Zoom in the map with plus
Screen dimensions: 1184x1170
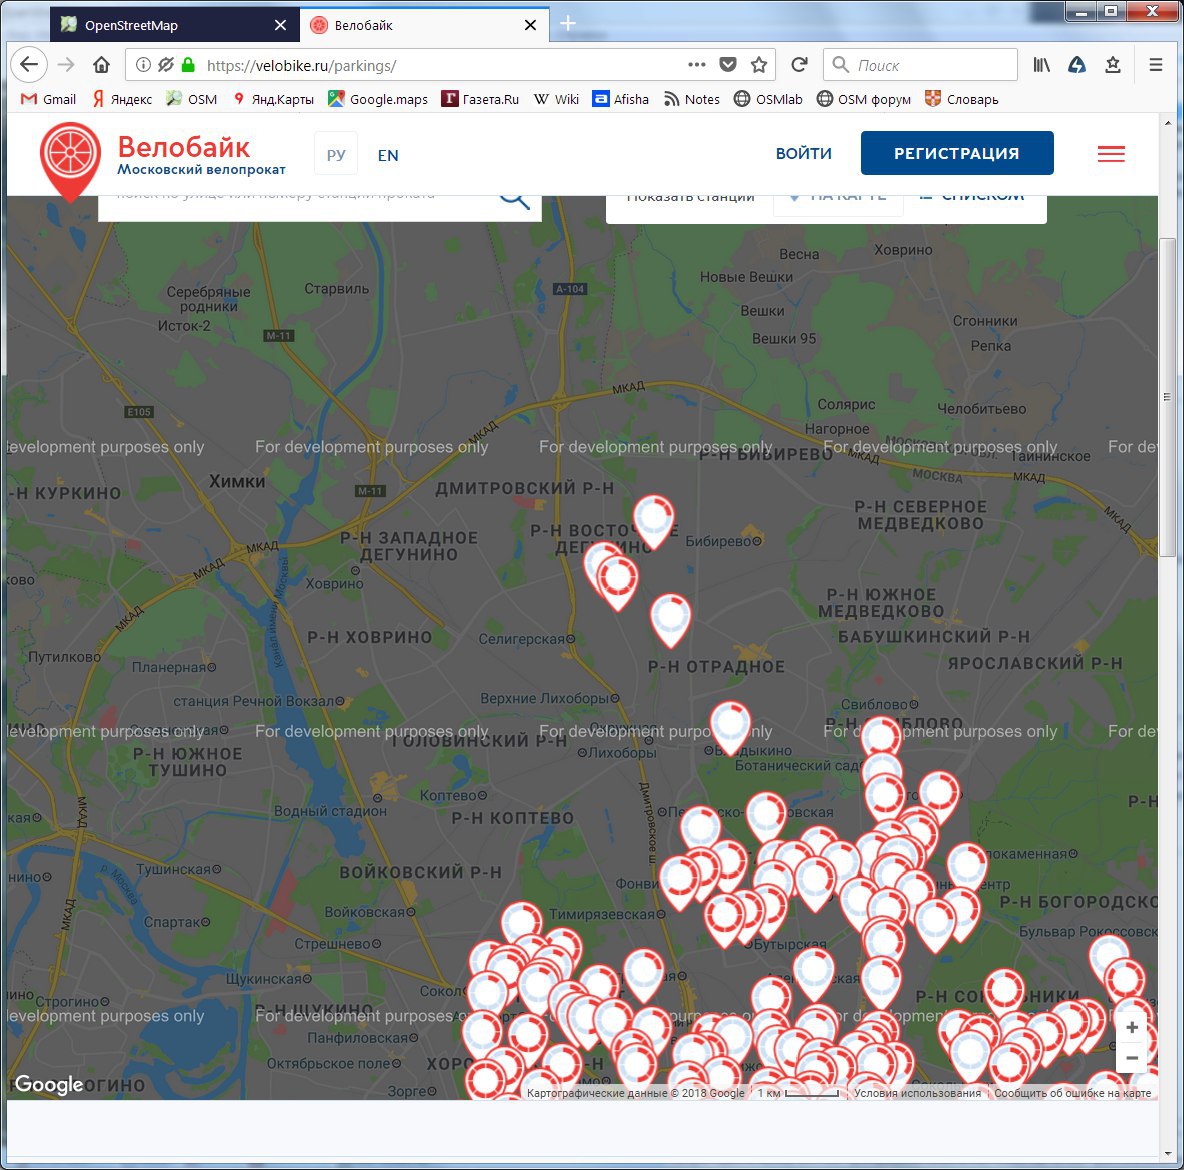click(1132, 1027)
